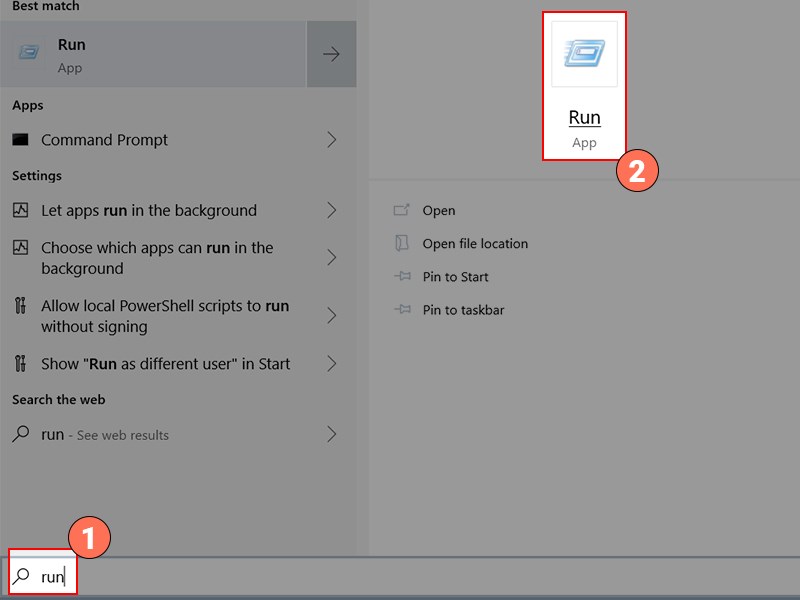Click icon beside Let apps run in background
The height and width of the screenshot is (600, 800).
[20, 210]
